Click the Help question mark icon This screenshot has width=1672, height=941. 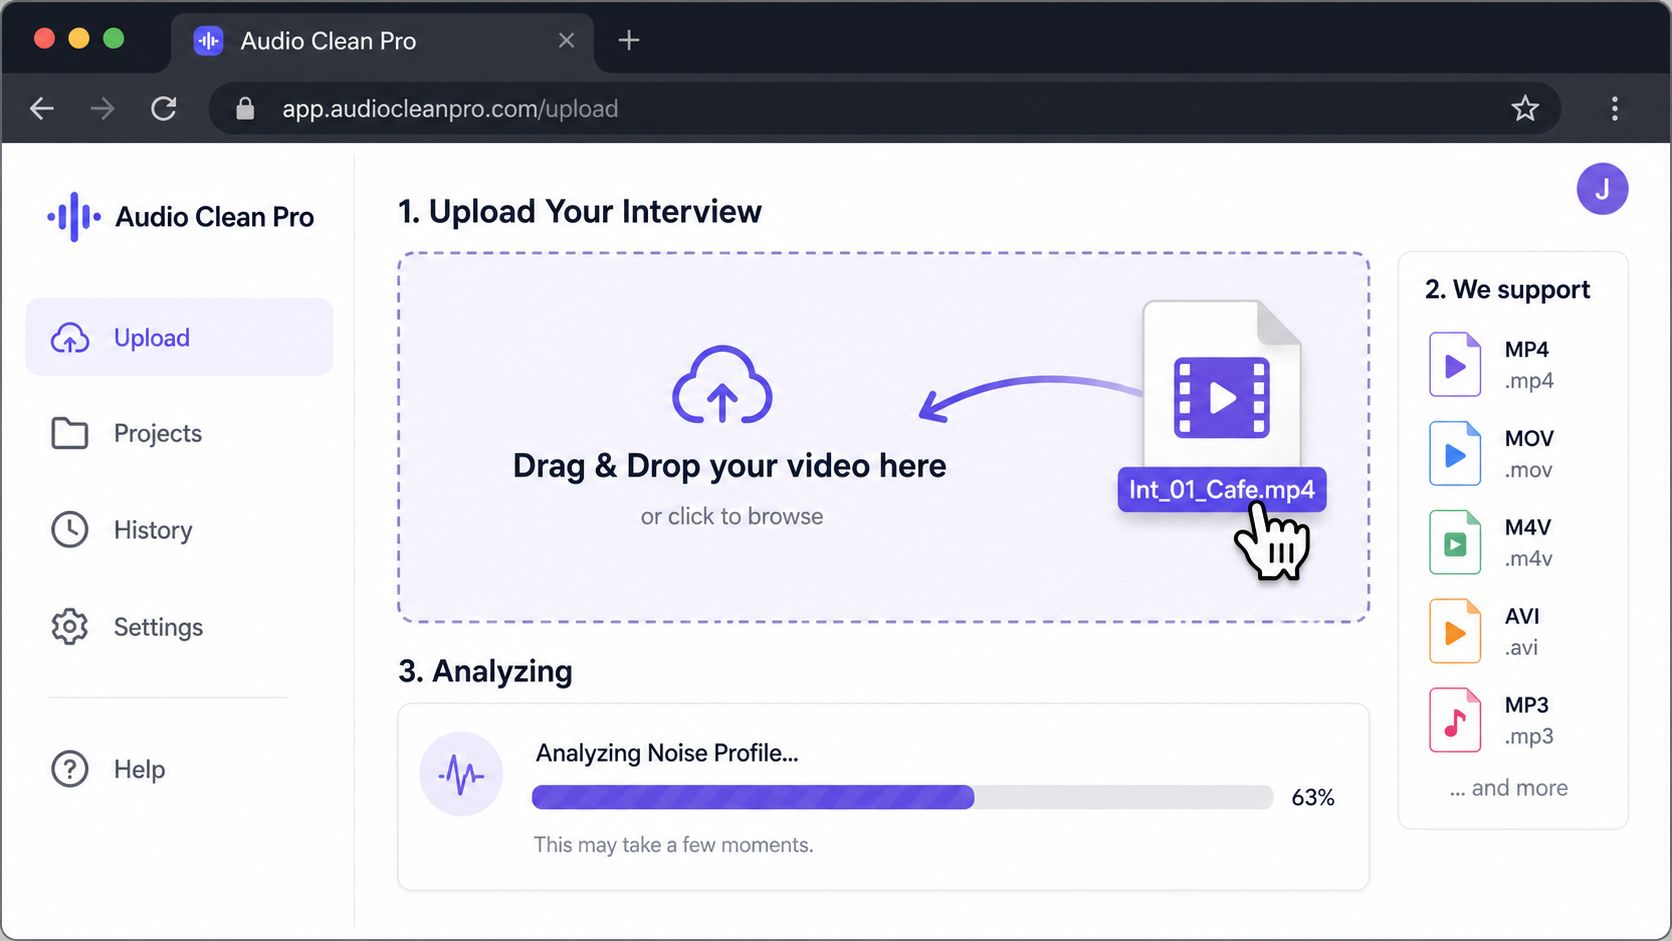click(x=70, y=769)
